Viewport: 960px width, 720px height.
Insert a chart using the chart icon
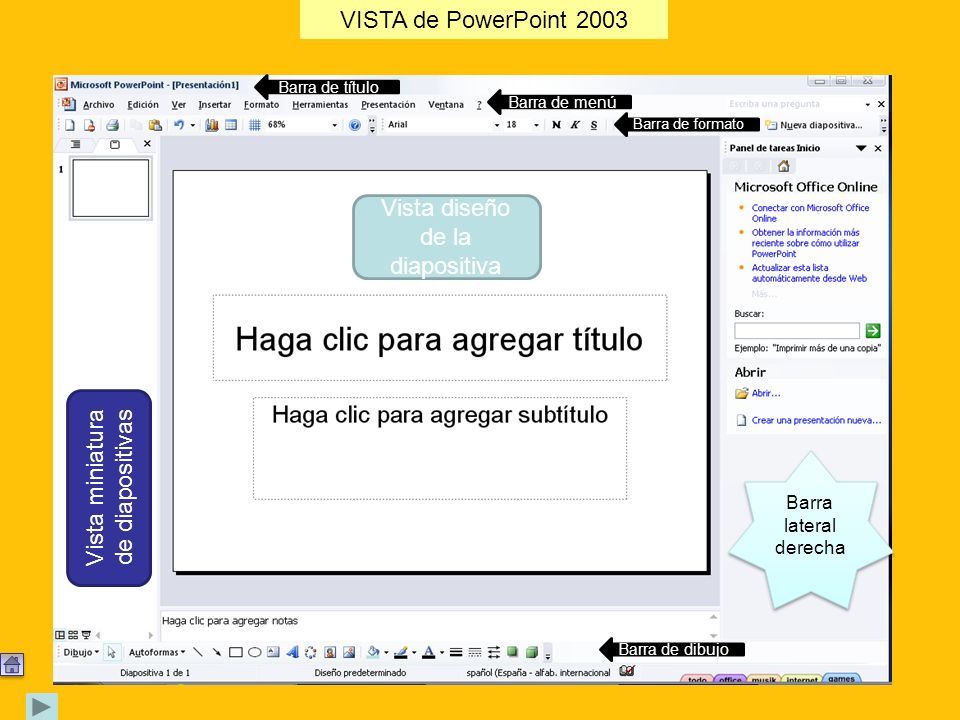tap(212, 126)
